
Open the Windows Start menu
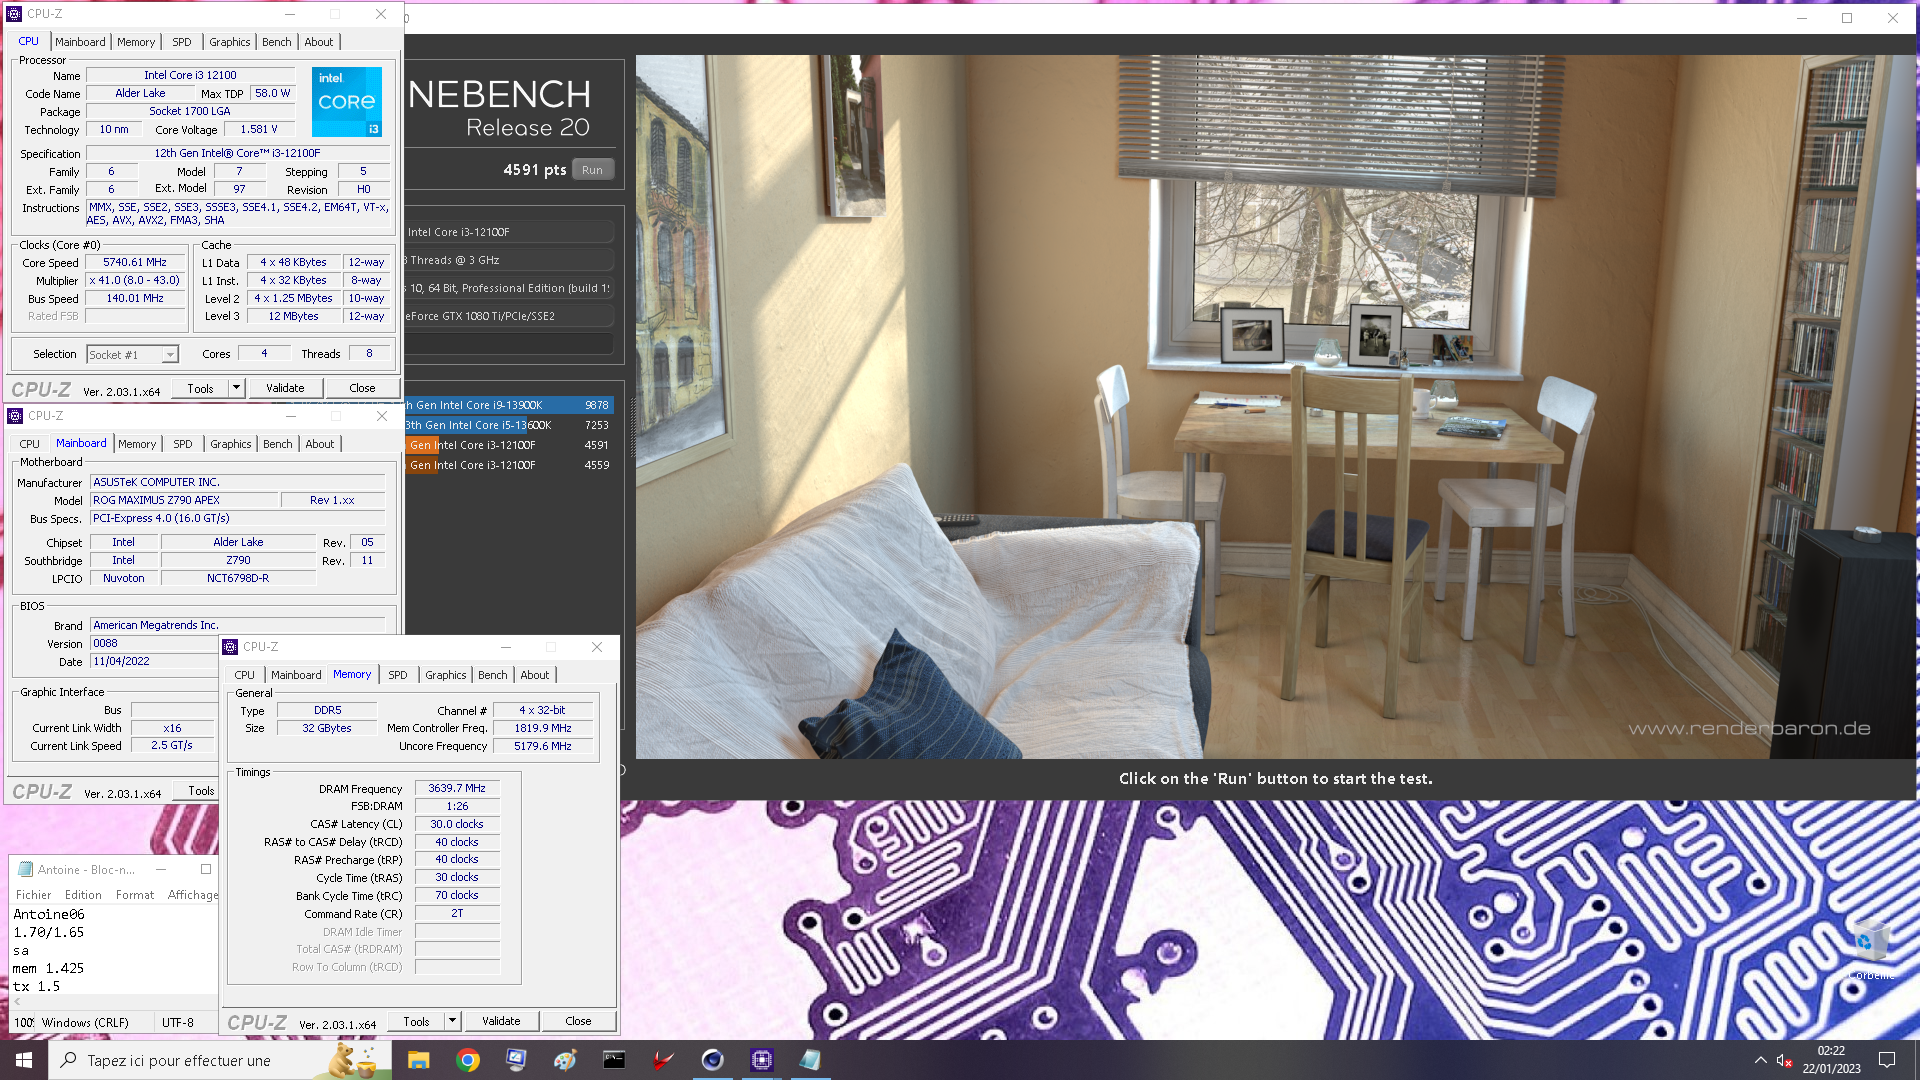pos(24,1060)
